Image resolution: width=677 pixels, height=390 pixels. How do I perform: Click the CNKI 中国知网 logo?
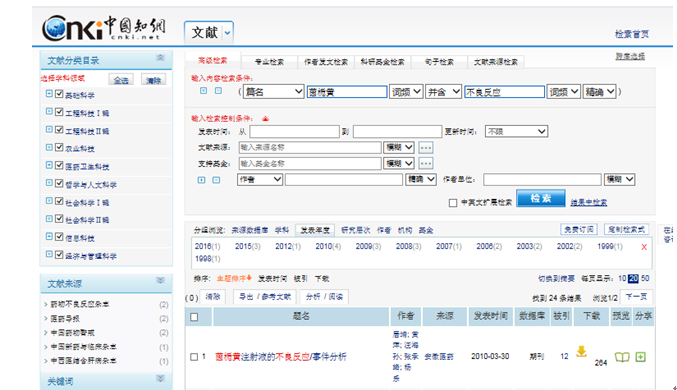point(104,28)
